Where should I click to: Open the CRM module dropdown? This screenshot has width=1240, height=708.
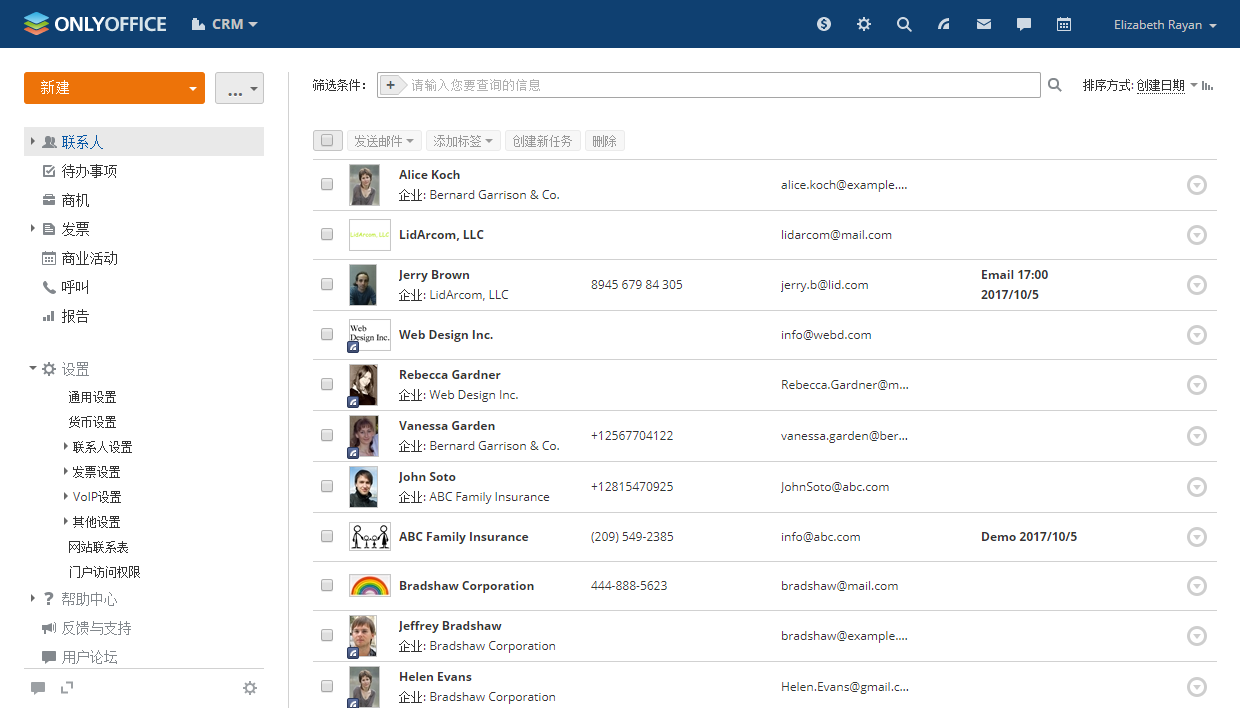[225, 24]
